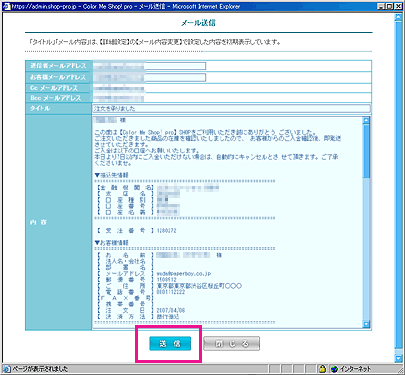Click the page scrollbar down arrow

[398, 359]
